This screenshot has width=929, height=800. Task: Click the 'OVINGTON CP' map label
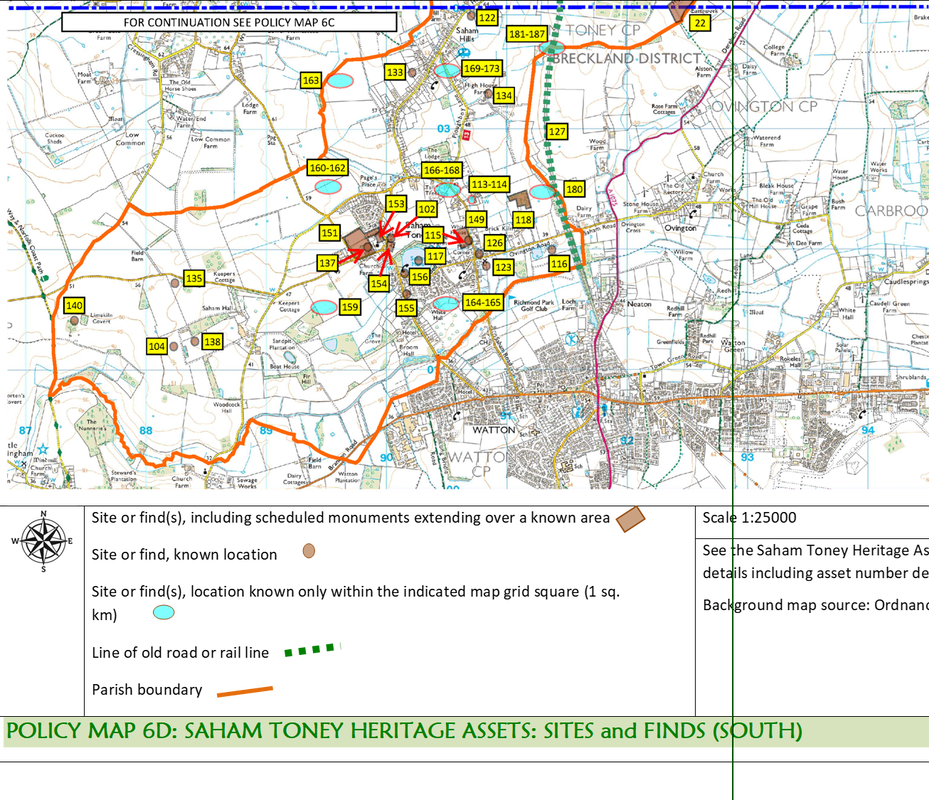[764, 107]
